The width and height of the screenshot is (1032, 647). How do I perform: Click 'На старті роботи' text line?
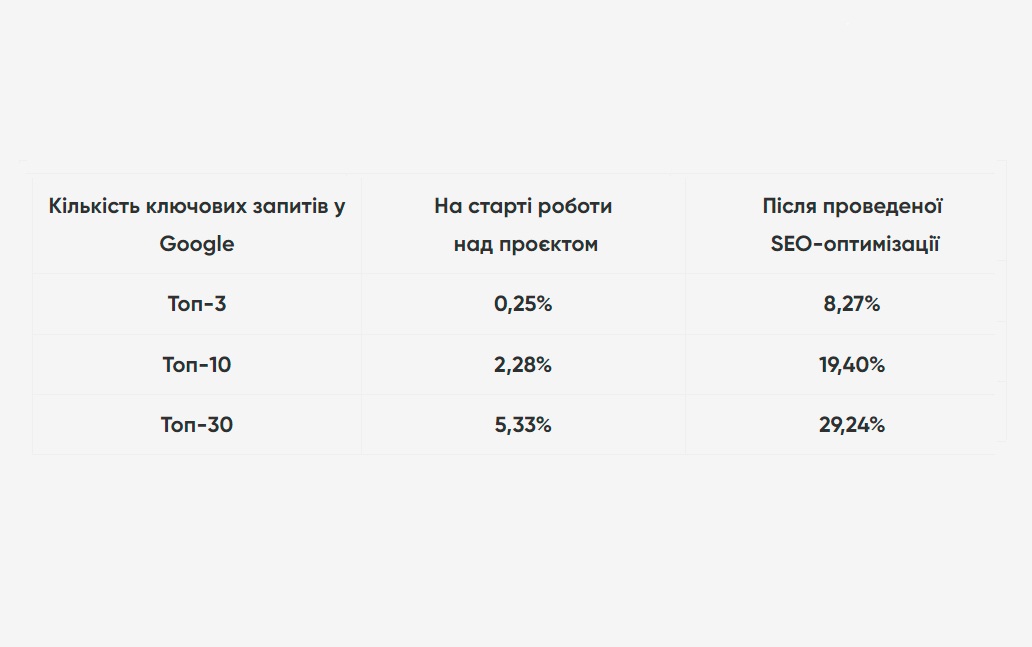[x=523, y=206]
